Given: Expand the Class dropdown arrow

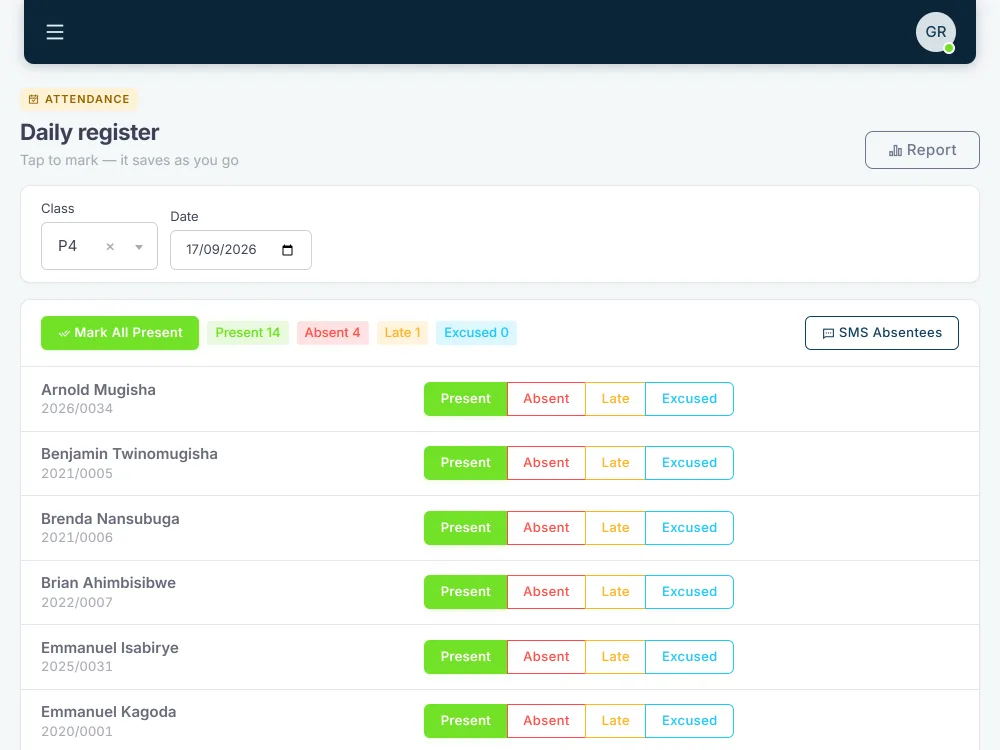Looking at the screenshot, I should tap(139, 247).
